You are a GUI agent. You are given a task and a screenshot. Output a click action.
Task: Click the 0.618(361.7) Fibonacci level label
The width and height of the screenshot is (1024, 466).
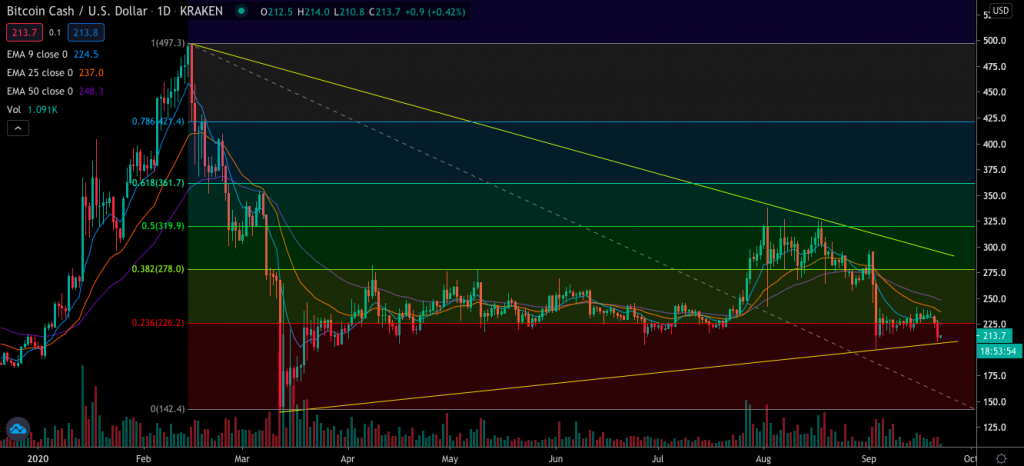(157, 183)
